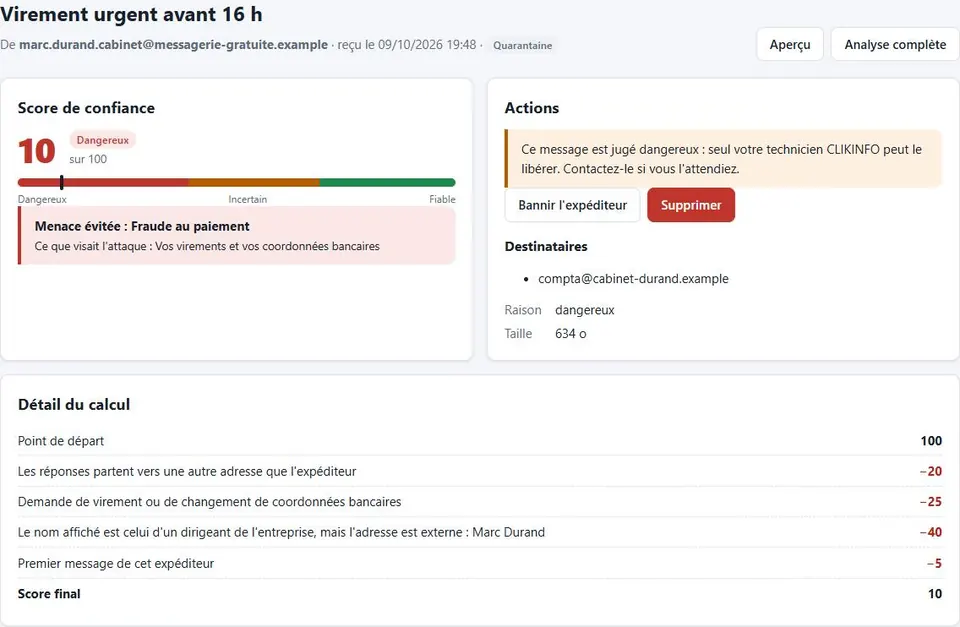Click the -20 penalty value
Image resolution: width=960 pixels, height=627 pixels.
pos(931,471)
